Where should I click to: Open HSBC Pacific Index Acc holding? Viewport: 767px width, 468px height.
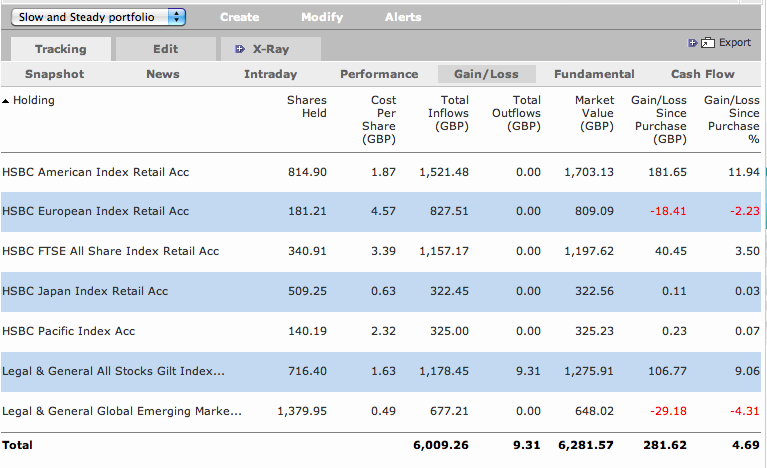(x=68, y=331)
